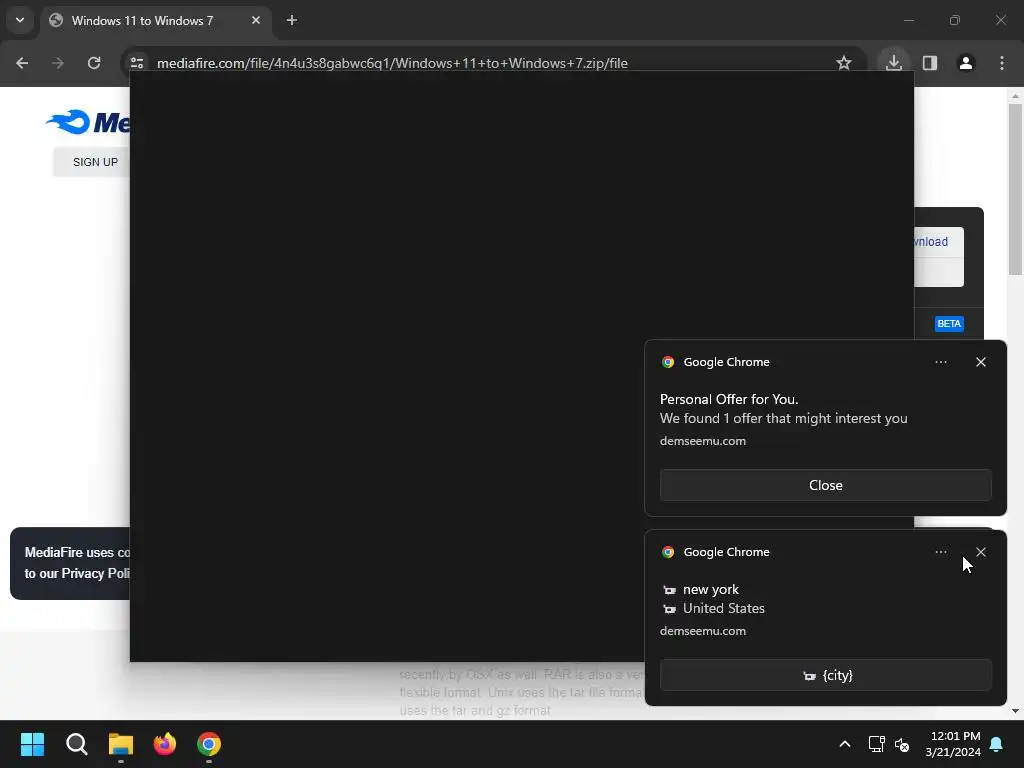1024x768 pixels.
Task: Click the {city} button in notification
Action: pyautogui.click(x=825, y=675)
